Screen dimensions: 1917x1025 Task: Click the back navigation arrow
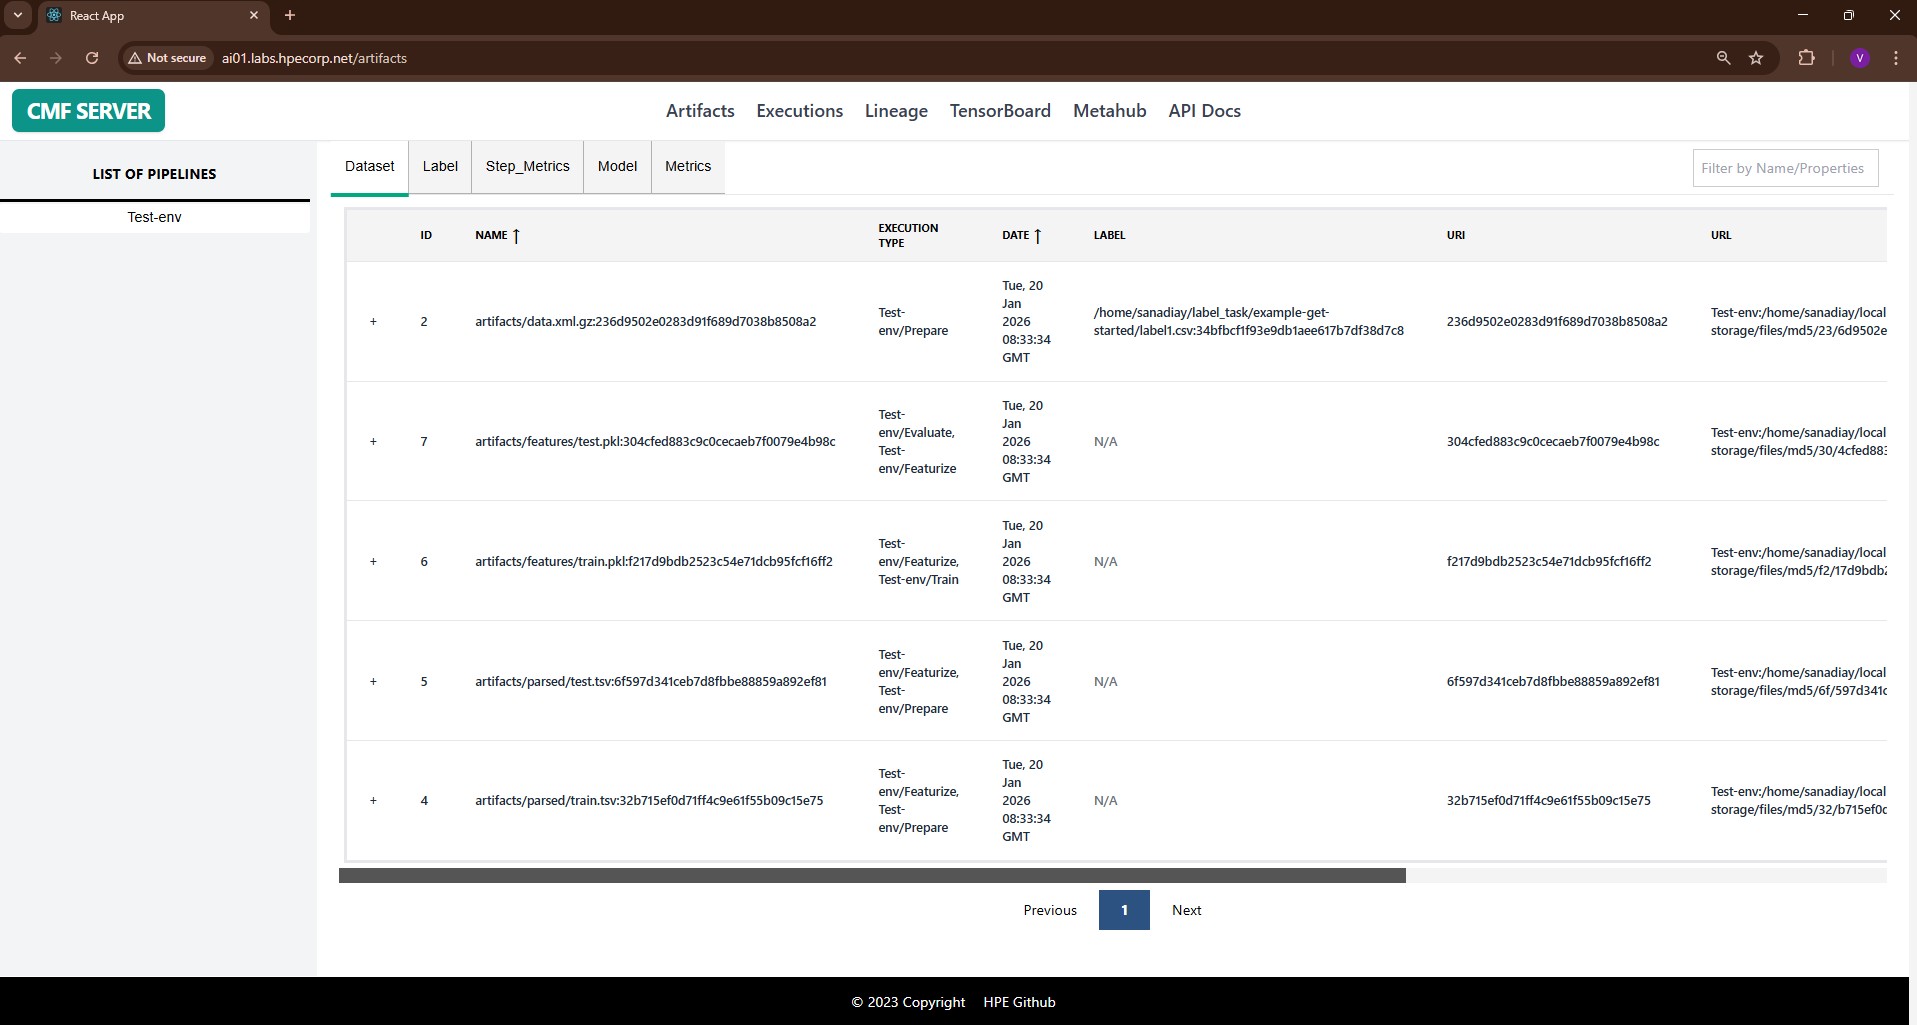pos(20,58)
